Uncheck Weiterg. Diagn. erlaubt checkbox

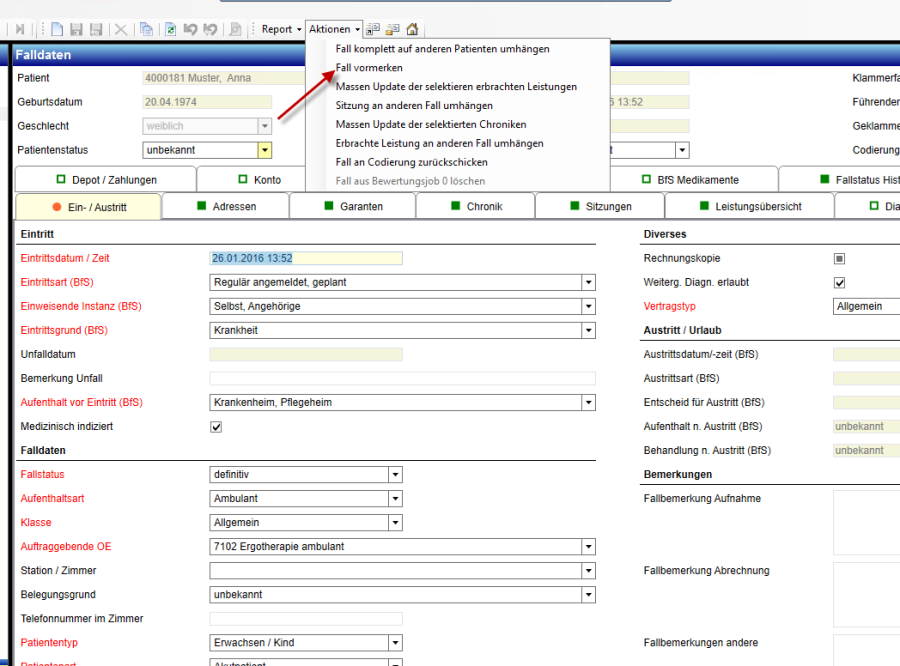click(x=840, y=283)
